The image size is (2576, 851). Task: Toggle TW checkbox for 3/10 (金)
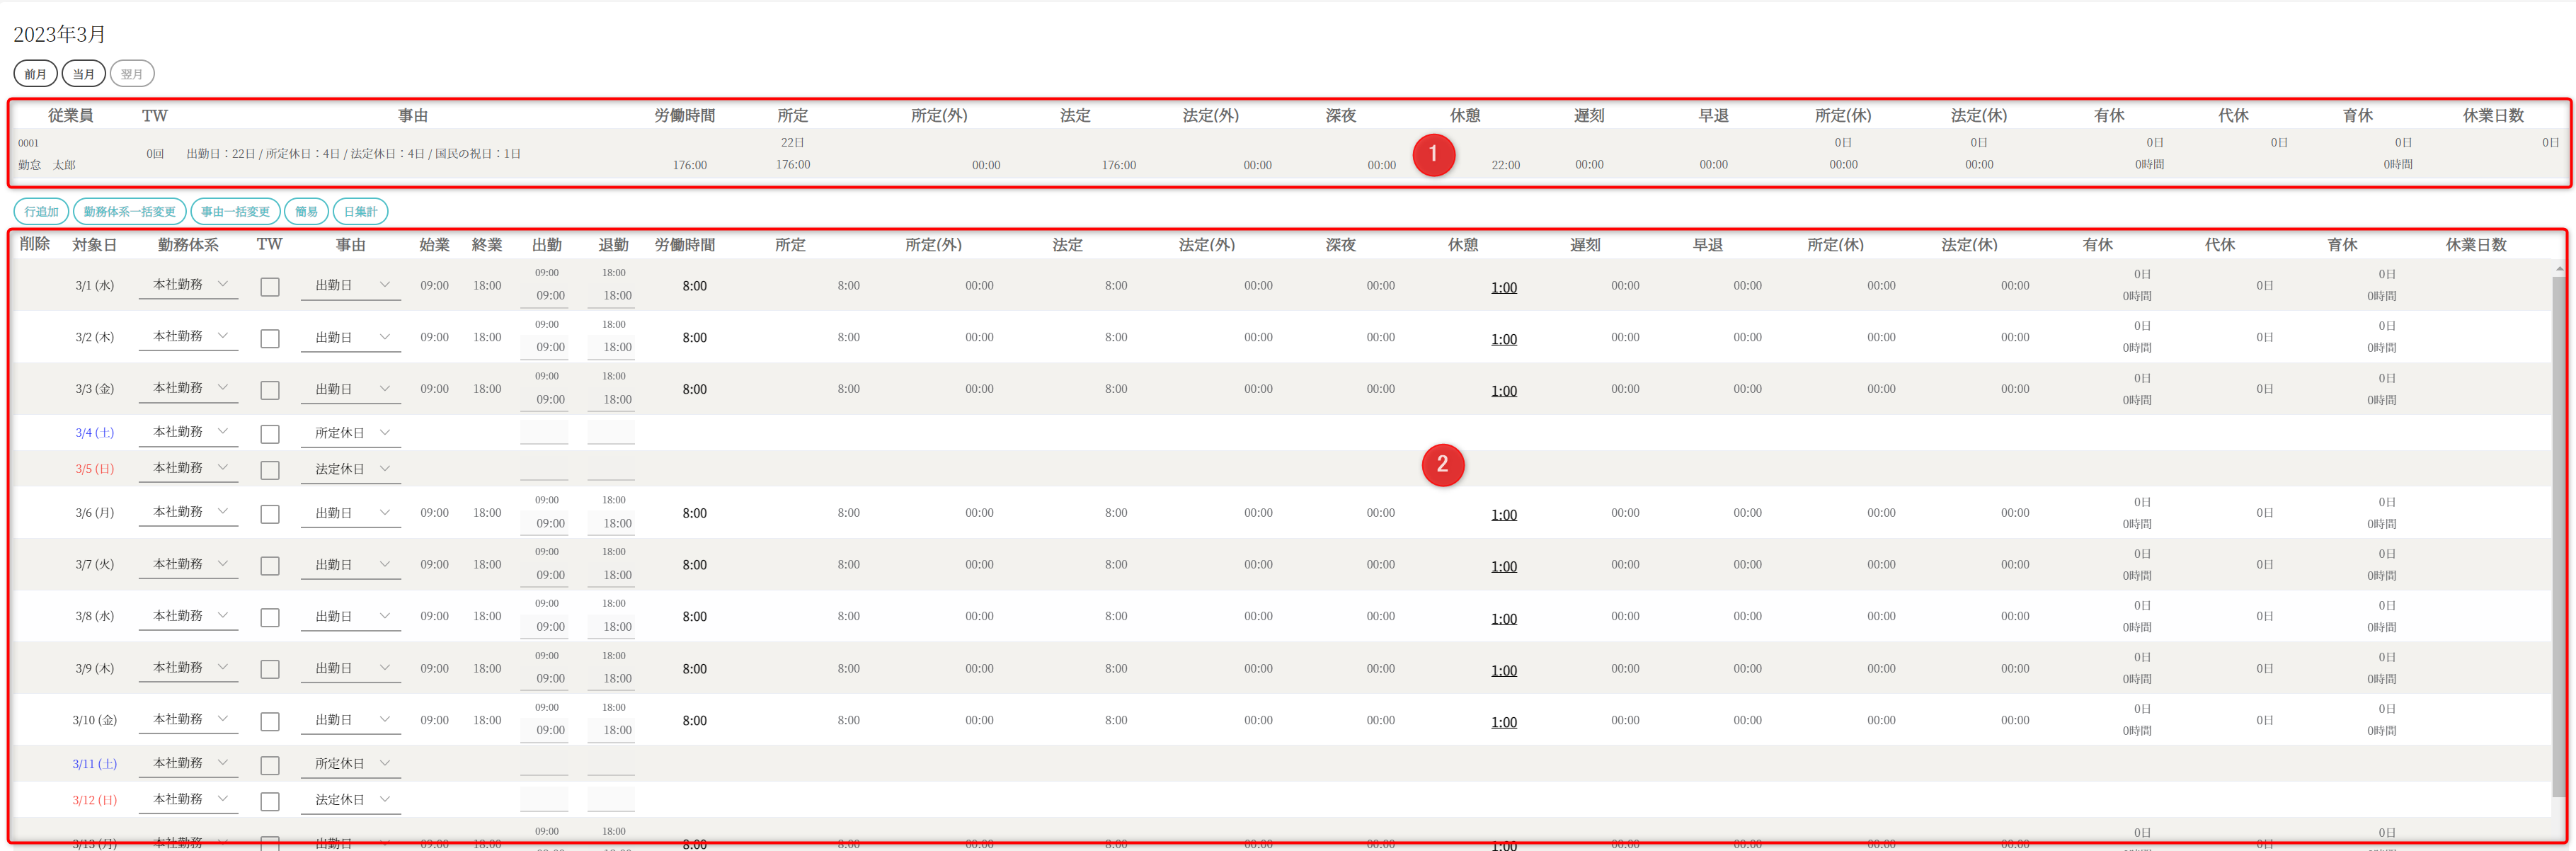(x=270, y=721)
